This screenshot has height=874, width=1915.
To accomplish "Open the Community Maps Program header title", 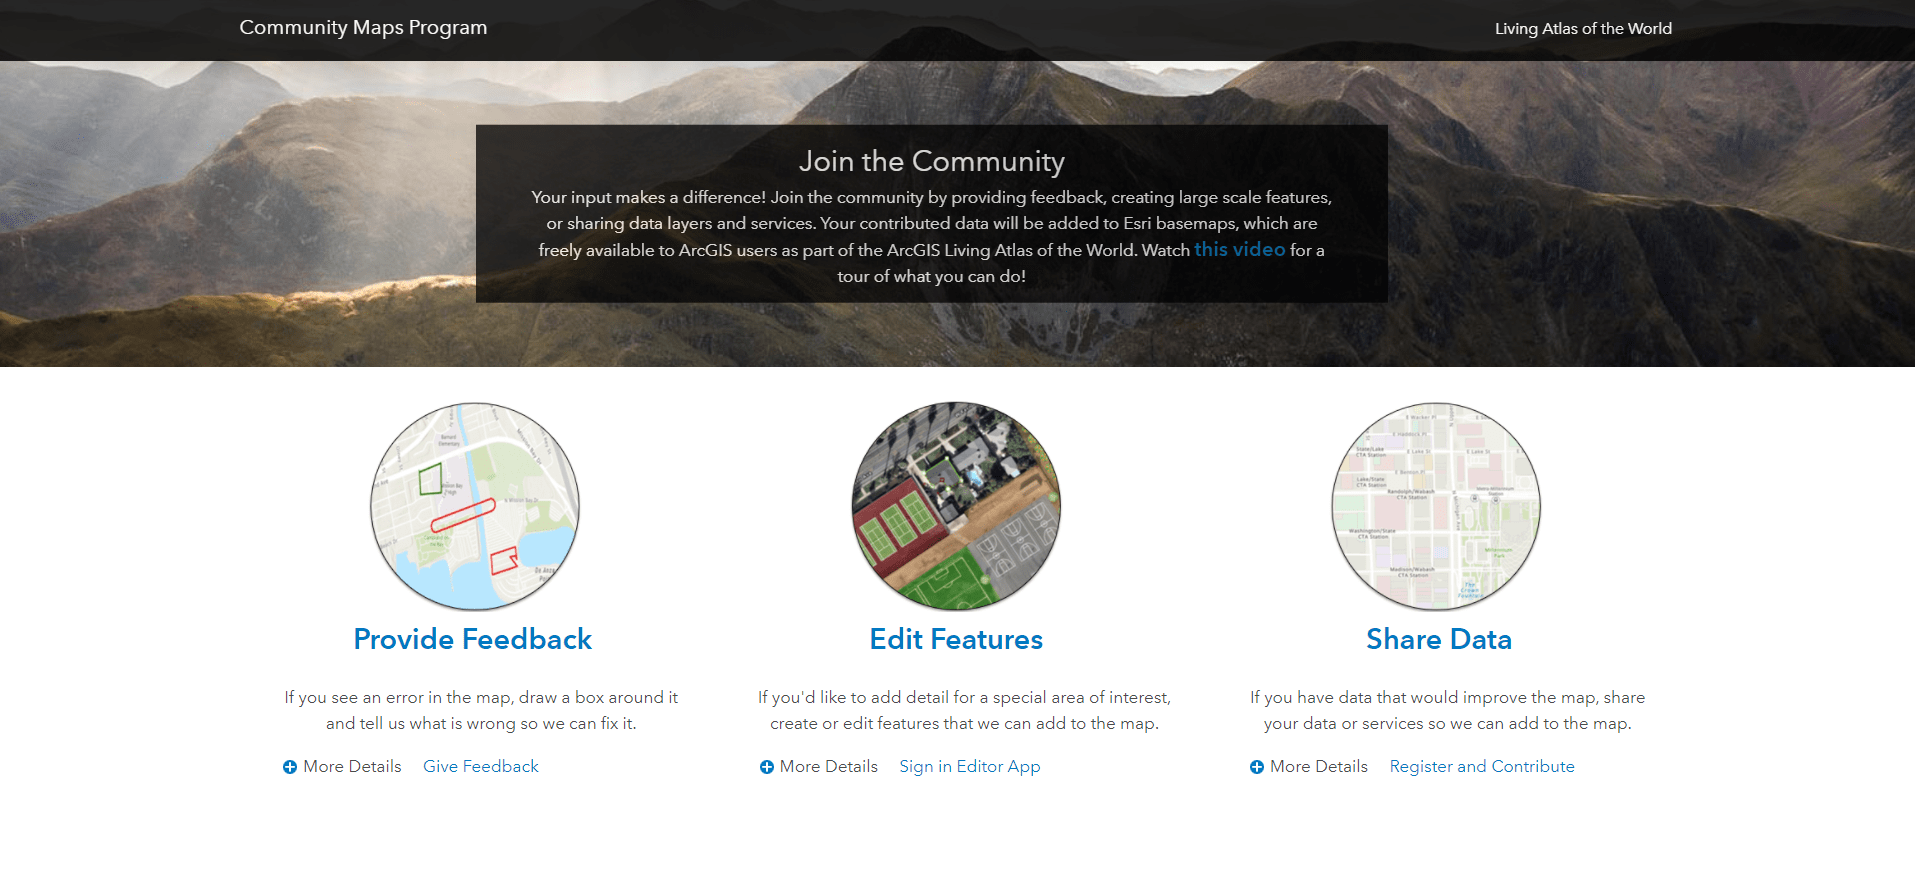I will point(363,28).
